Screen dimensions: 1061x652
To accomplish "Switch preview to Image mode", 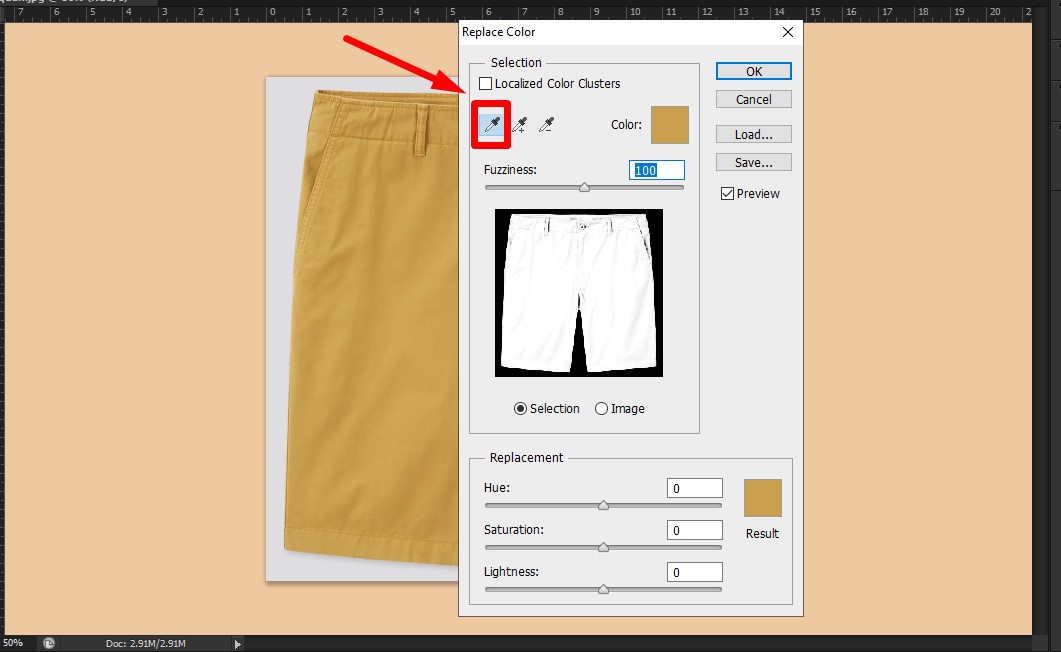I will pyautogui.click(x=600, y=408).
